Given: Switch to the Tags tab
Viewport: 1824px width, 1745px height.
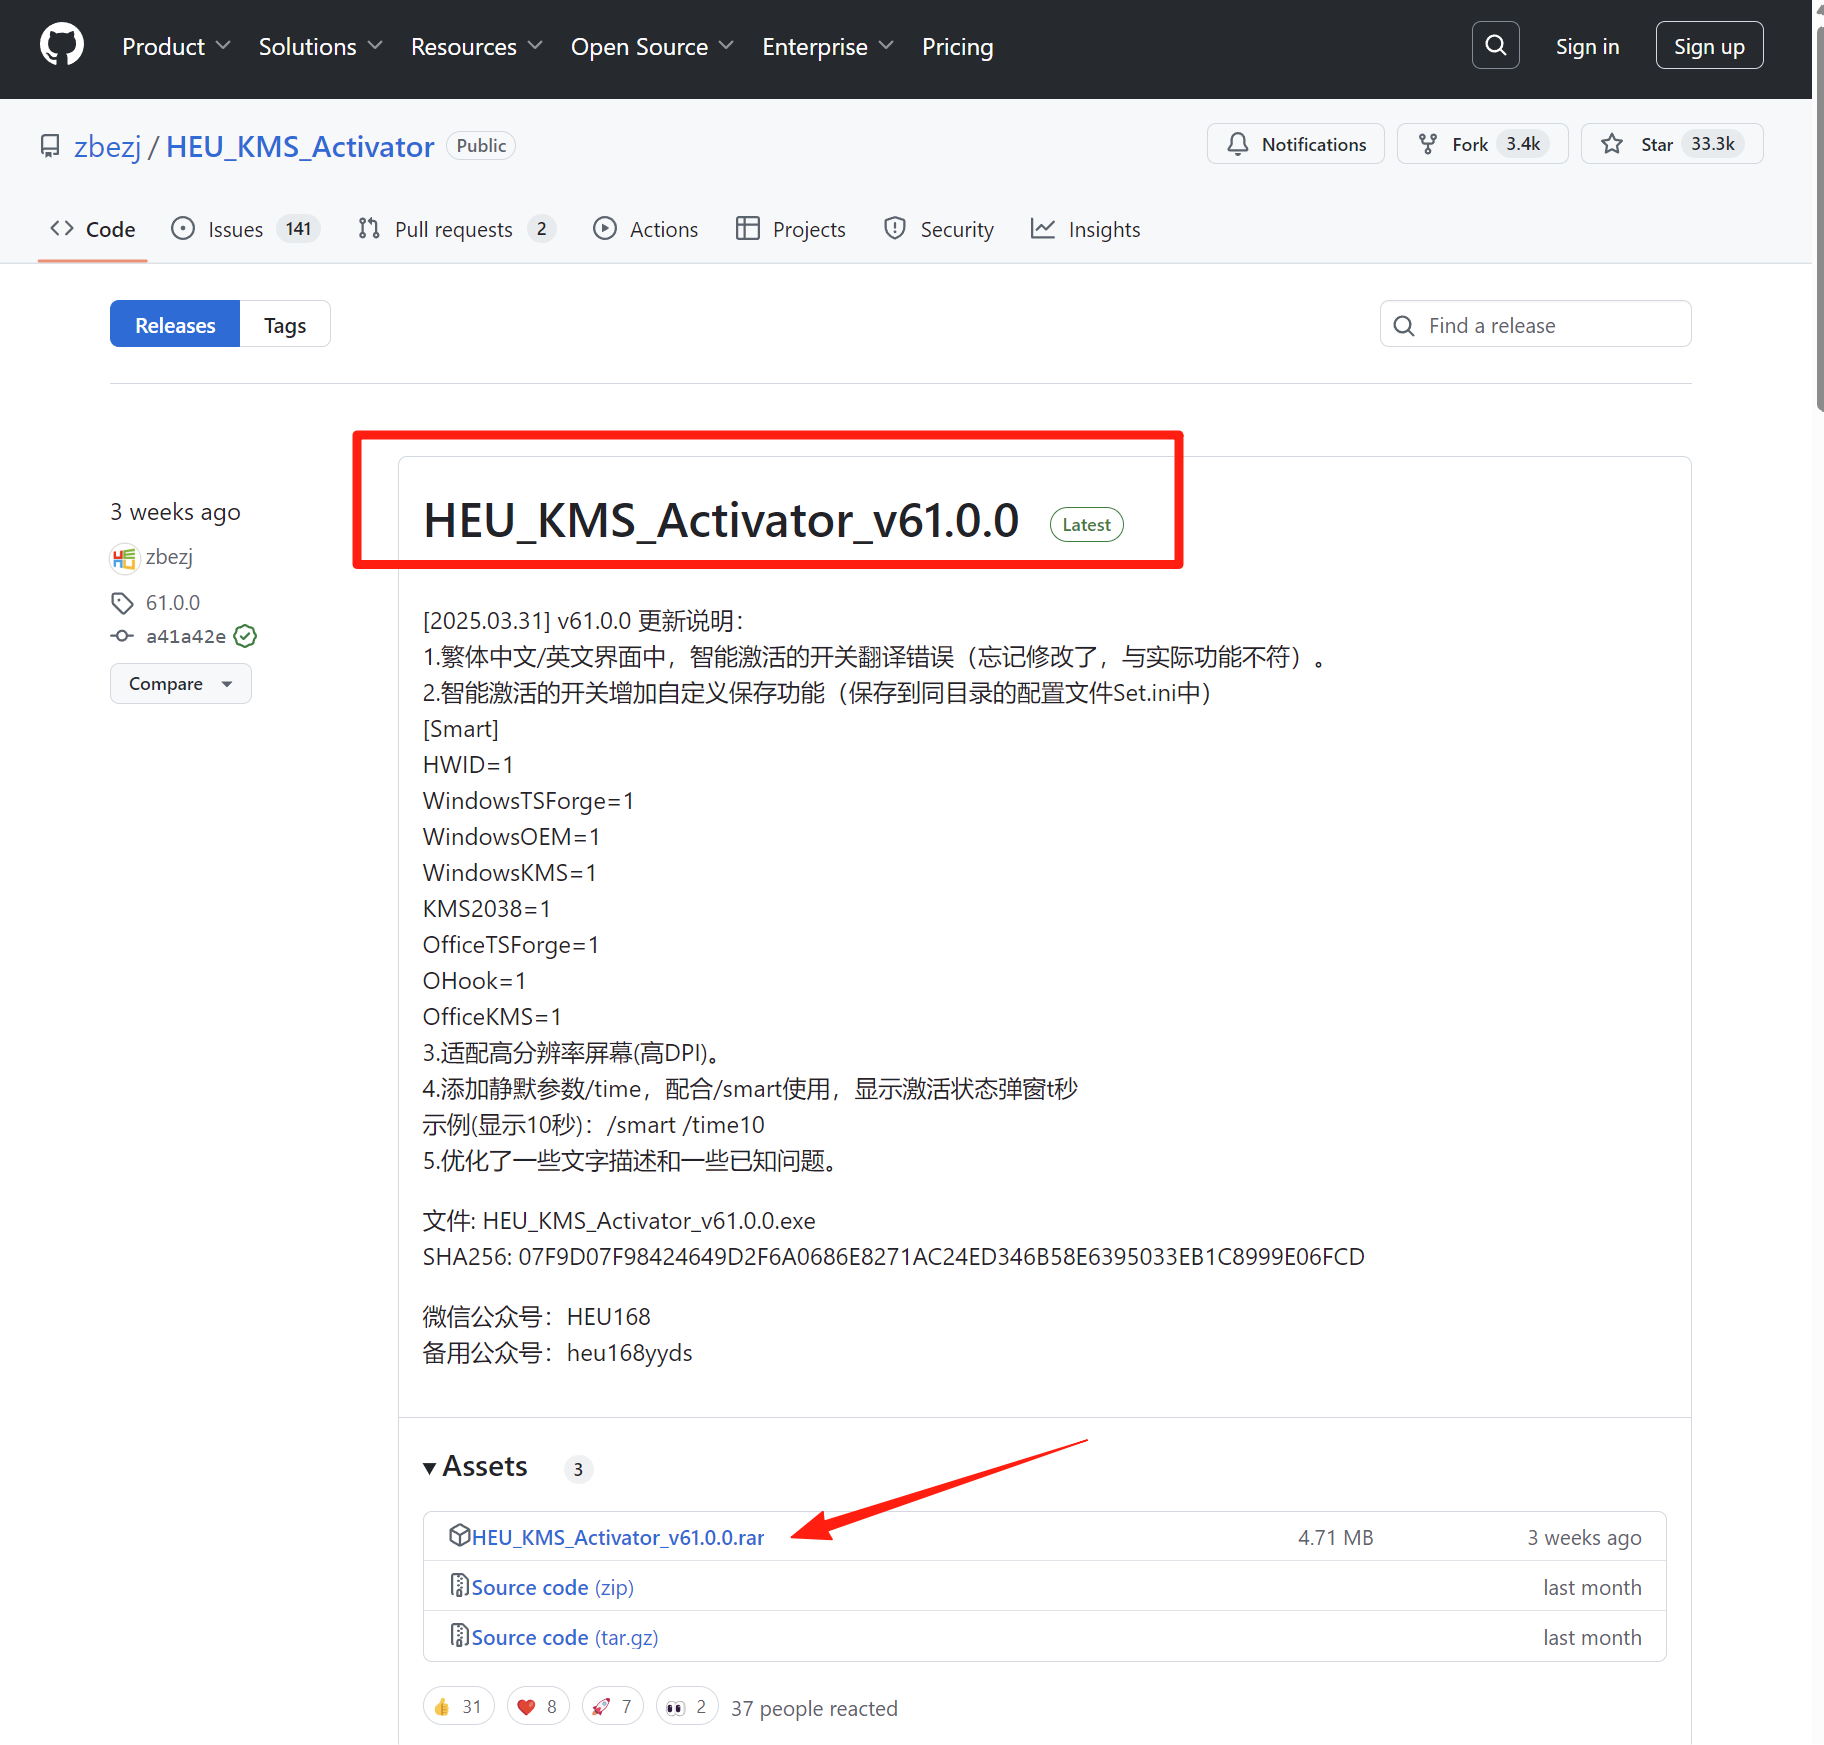Looking at the screenshot, I should coord(284,324).
